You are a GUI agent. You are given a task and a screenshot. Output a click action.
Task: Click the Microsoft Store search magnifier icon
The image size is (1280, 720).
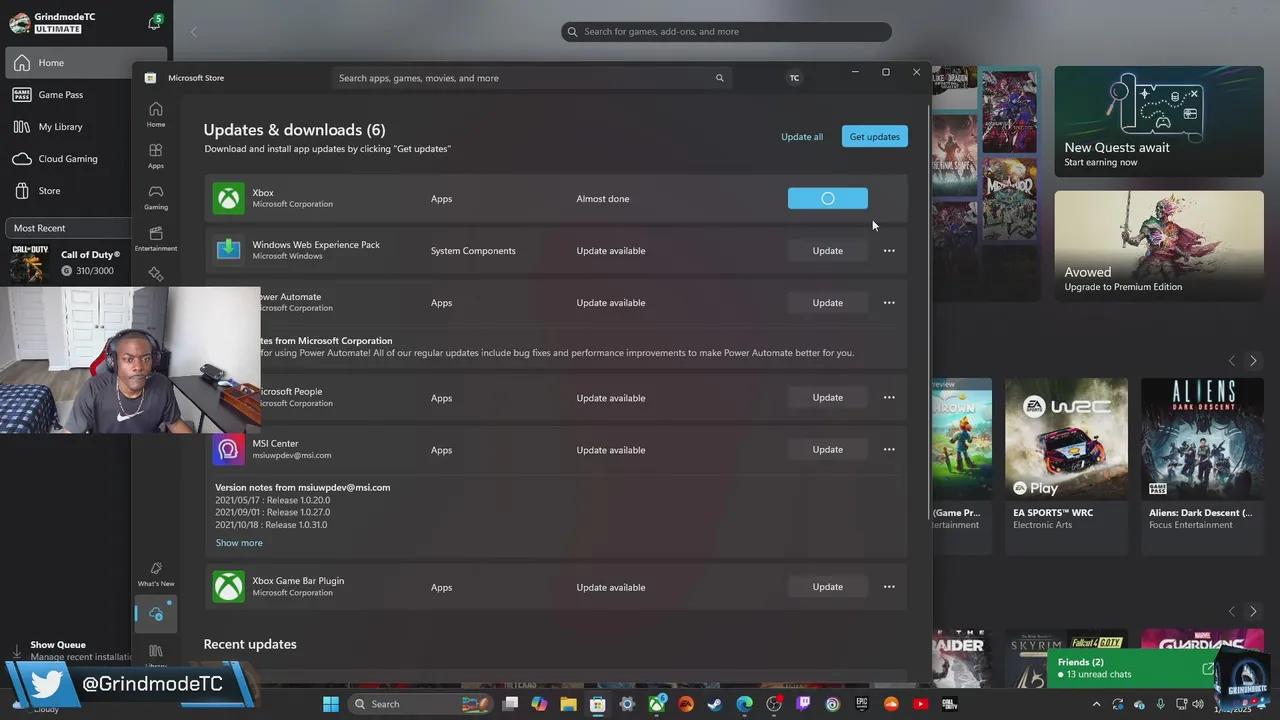pos(719,78)
